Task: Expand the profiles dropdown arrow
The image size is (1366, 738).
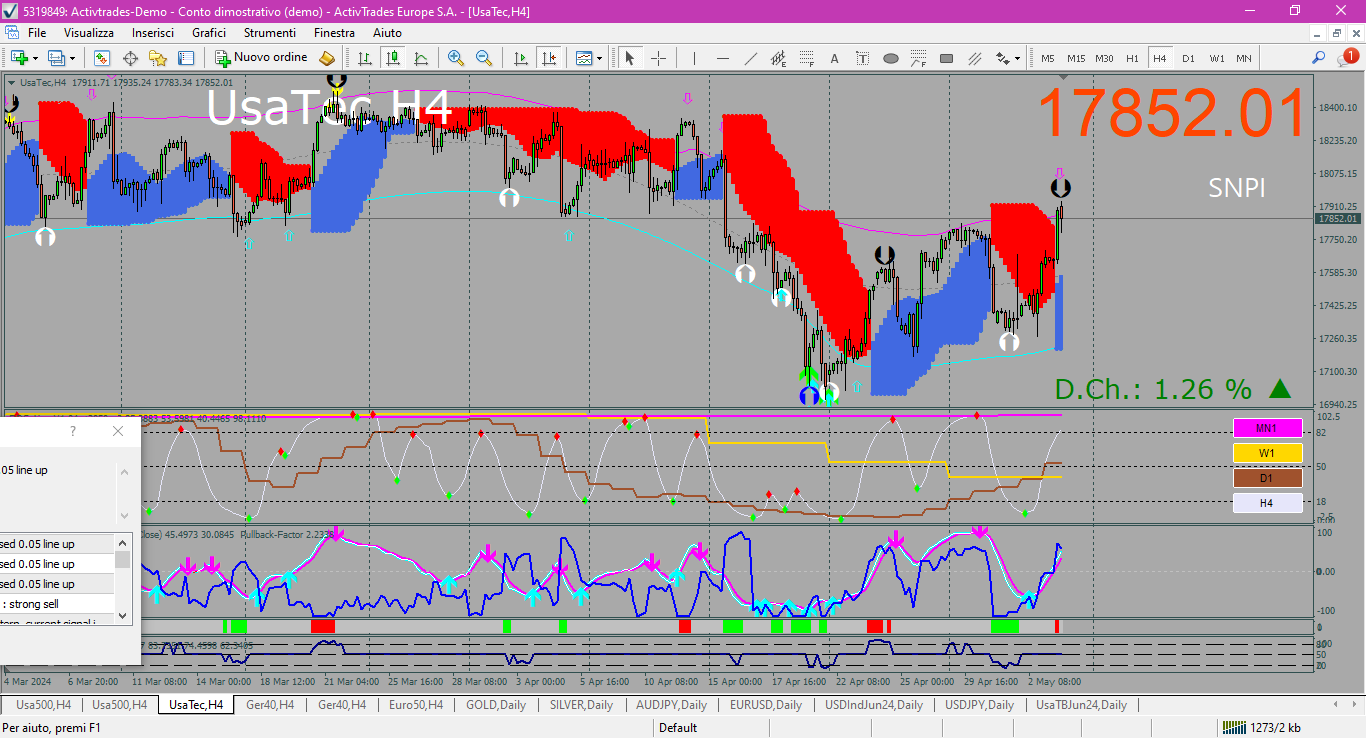Action: pos(72,58)
